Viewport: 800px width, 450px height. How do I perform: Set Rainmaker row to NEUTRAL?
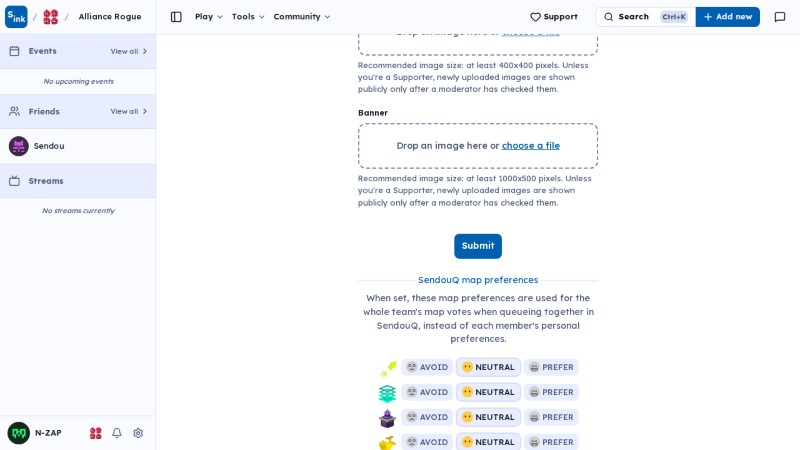pyautogui.click(x=488, y=442)
